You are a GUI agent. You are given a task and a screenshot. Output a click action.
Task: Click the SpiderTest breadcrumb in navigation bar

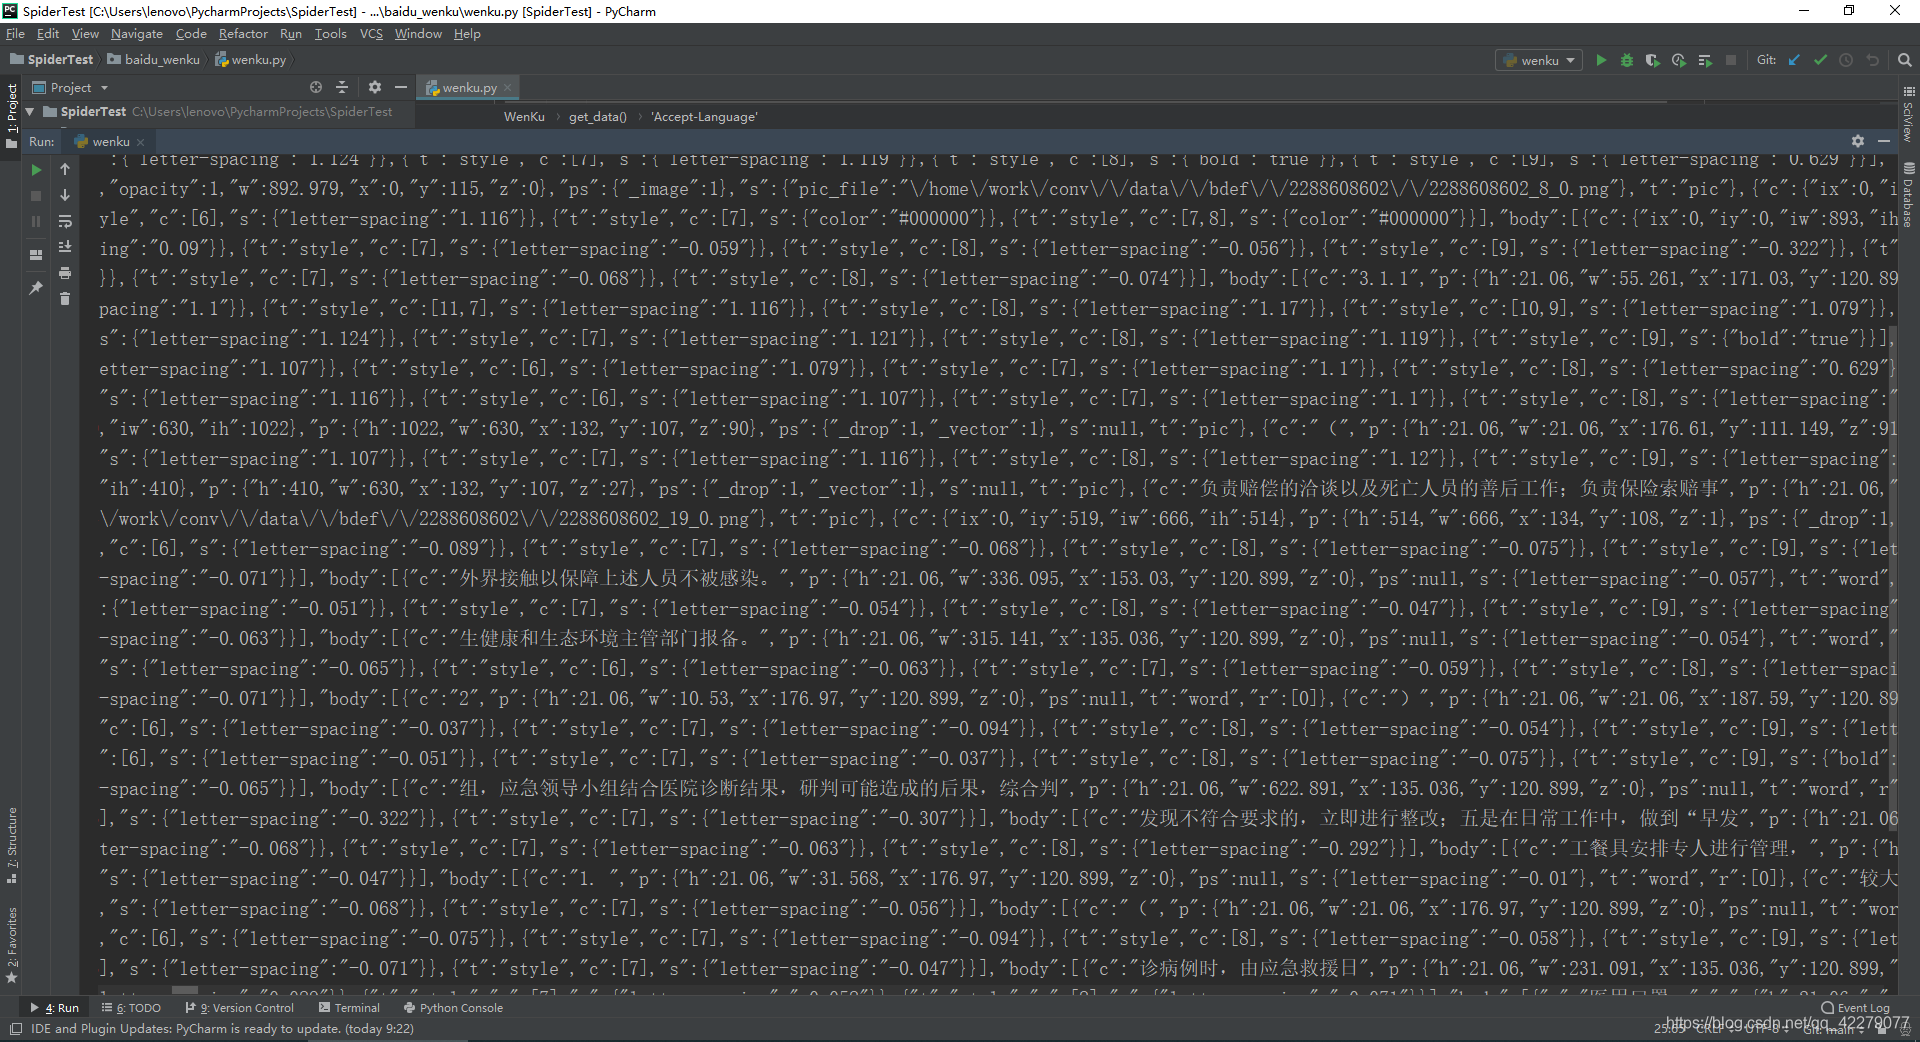pos(51,59)
